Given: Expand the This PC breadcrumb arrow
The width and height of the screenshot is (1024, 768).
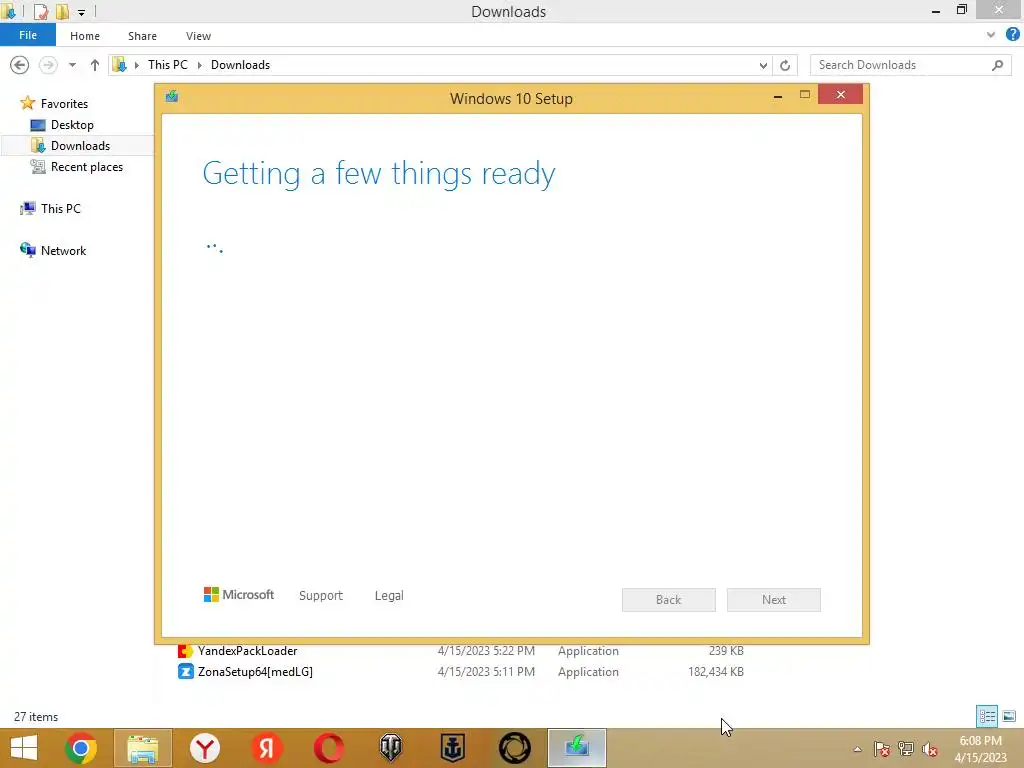Looking at the screenshot, I should [200, 65].
